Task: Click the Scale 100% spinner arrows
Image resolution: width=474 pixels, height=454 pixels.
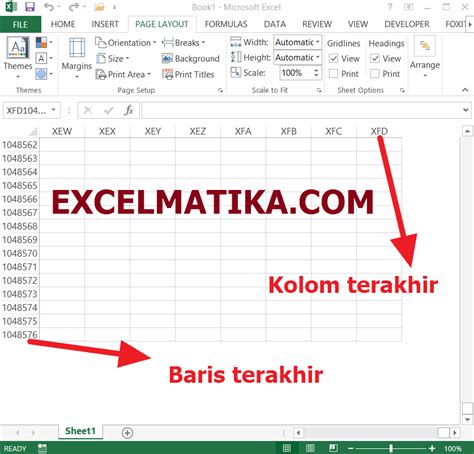Action: click(x=316, y=73)
